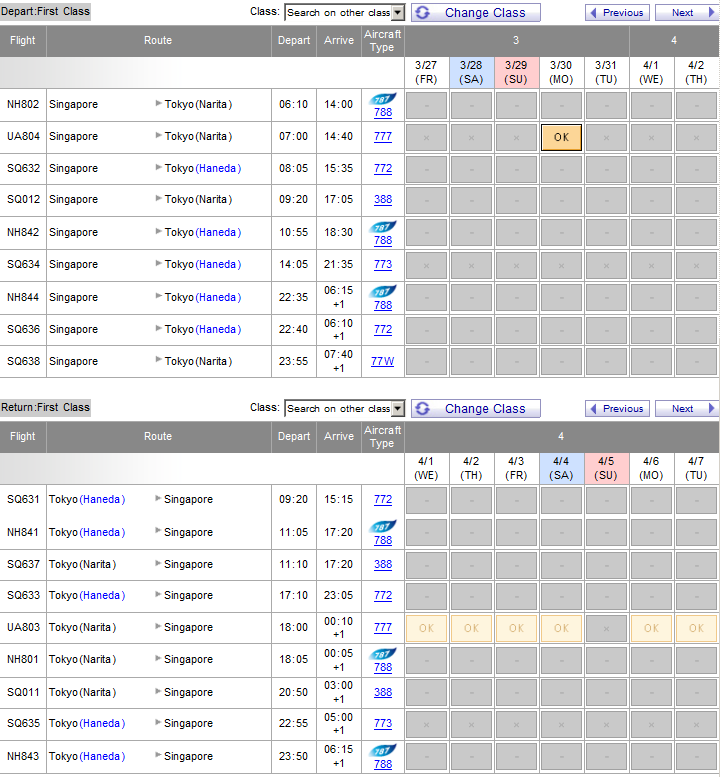720x777 pixels.
Task: Open aircraft type 772 link for SQ633
Action: click(x=383, y=596)
